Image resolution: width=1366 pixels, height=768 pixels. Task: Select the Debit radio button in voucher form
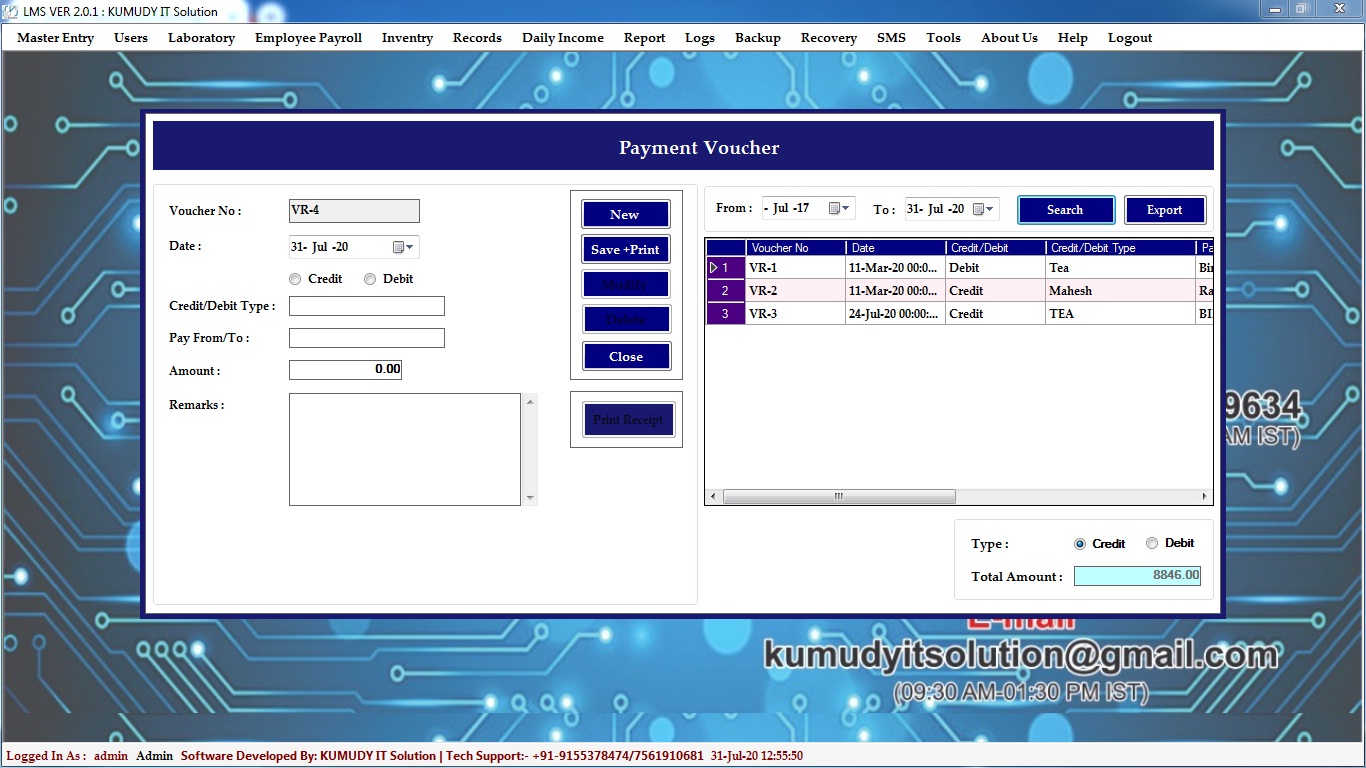coord(370,279)
